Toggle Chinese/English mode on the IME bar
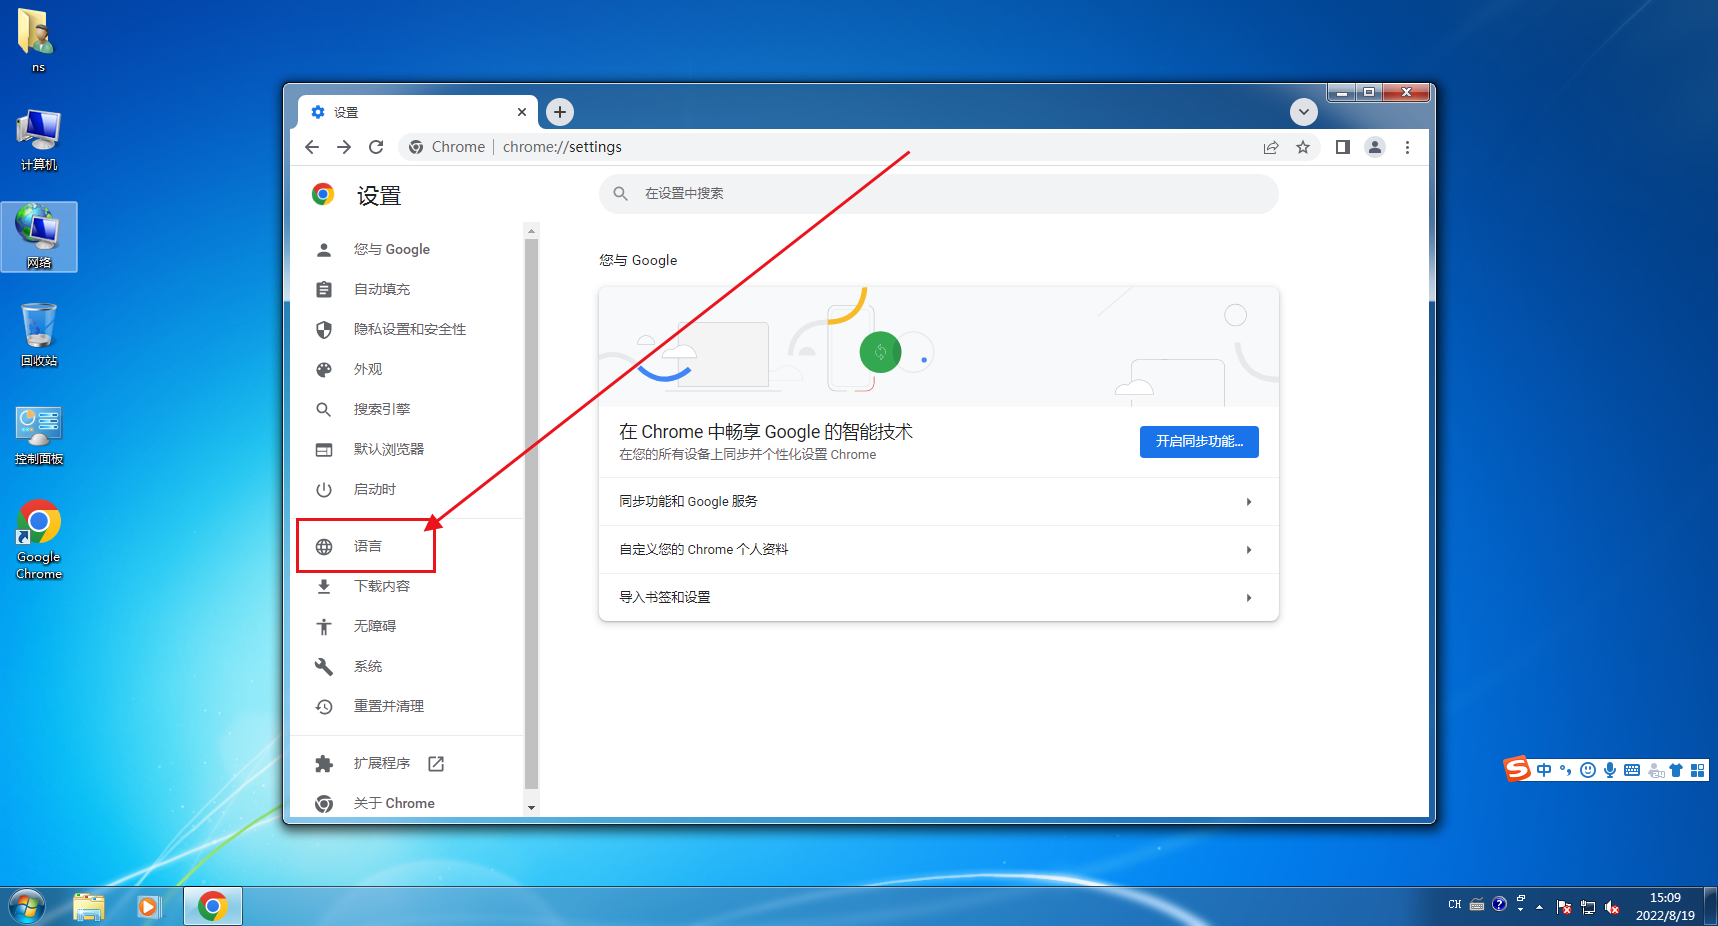 pos(1544,770)
